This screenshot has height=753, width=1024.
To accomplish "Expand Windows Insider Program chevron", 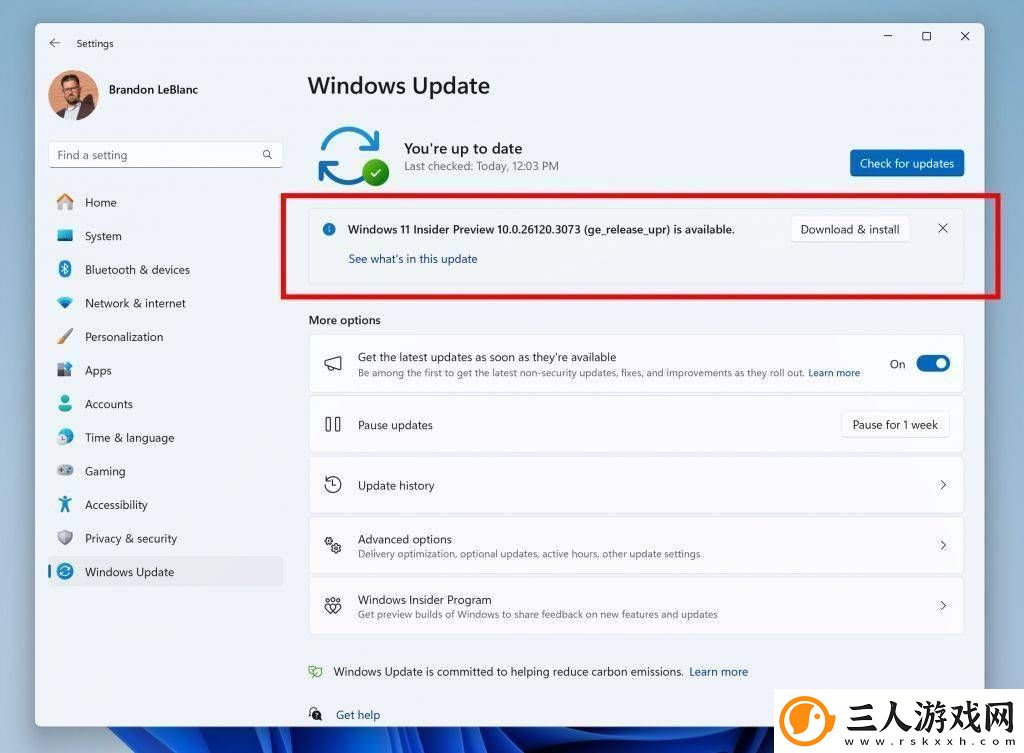I will point(943,605).
